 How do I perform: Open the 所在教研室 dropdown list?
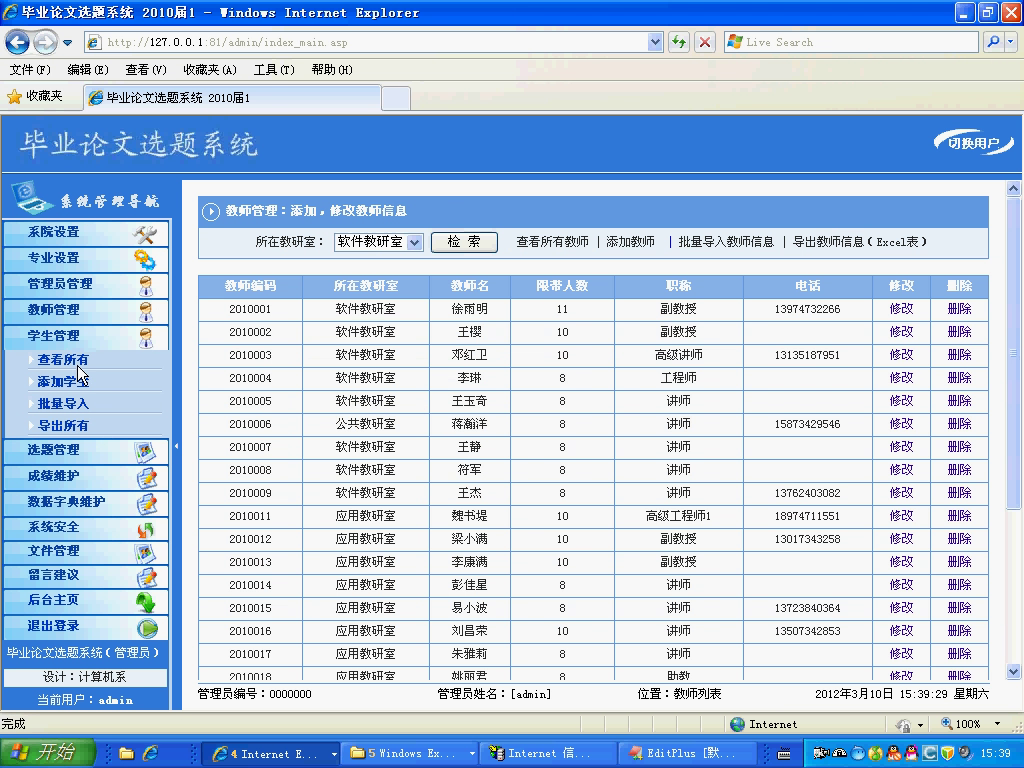414,242
